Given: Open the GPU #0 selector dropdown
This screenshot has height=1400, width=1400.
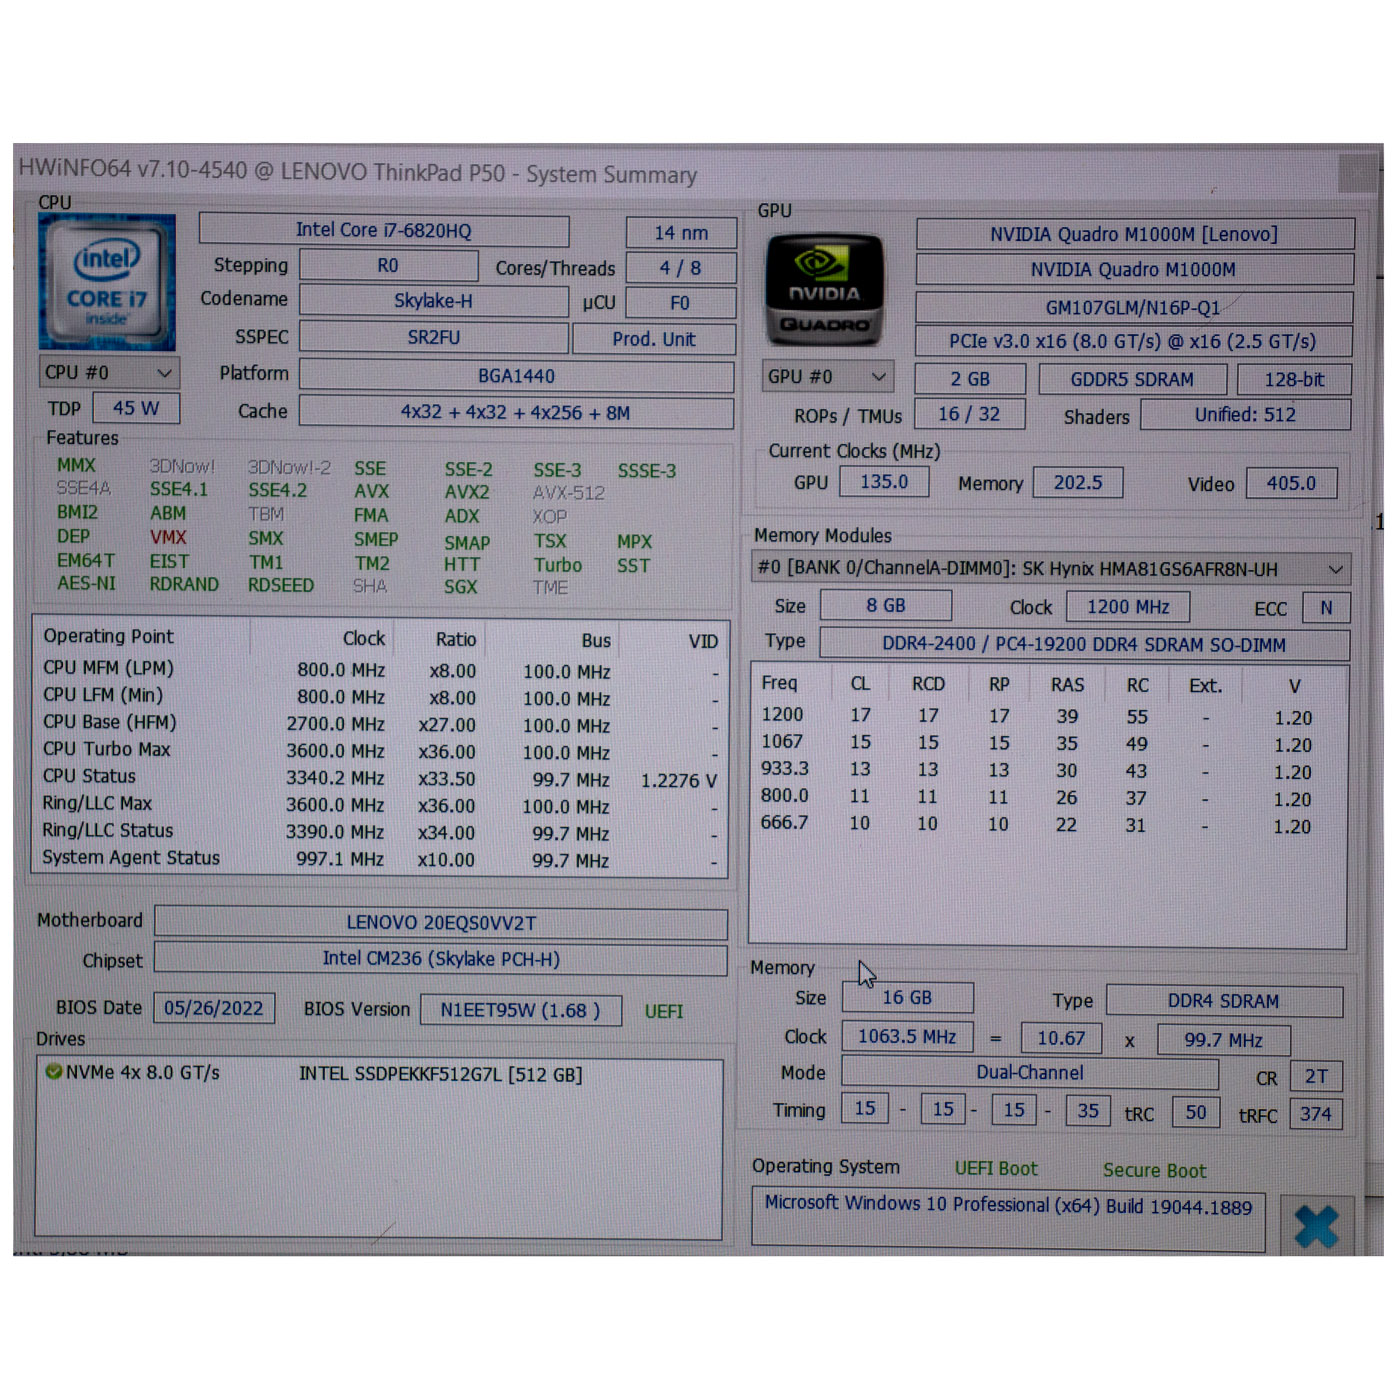Looking at the screenshot, I should [x=827, y=377].
